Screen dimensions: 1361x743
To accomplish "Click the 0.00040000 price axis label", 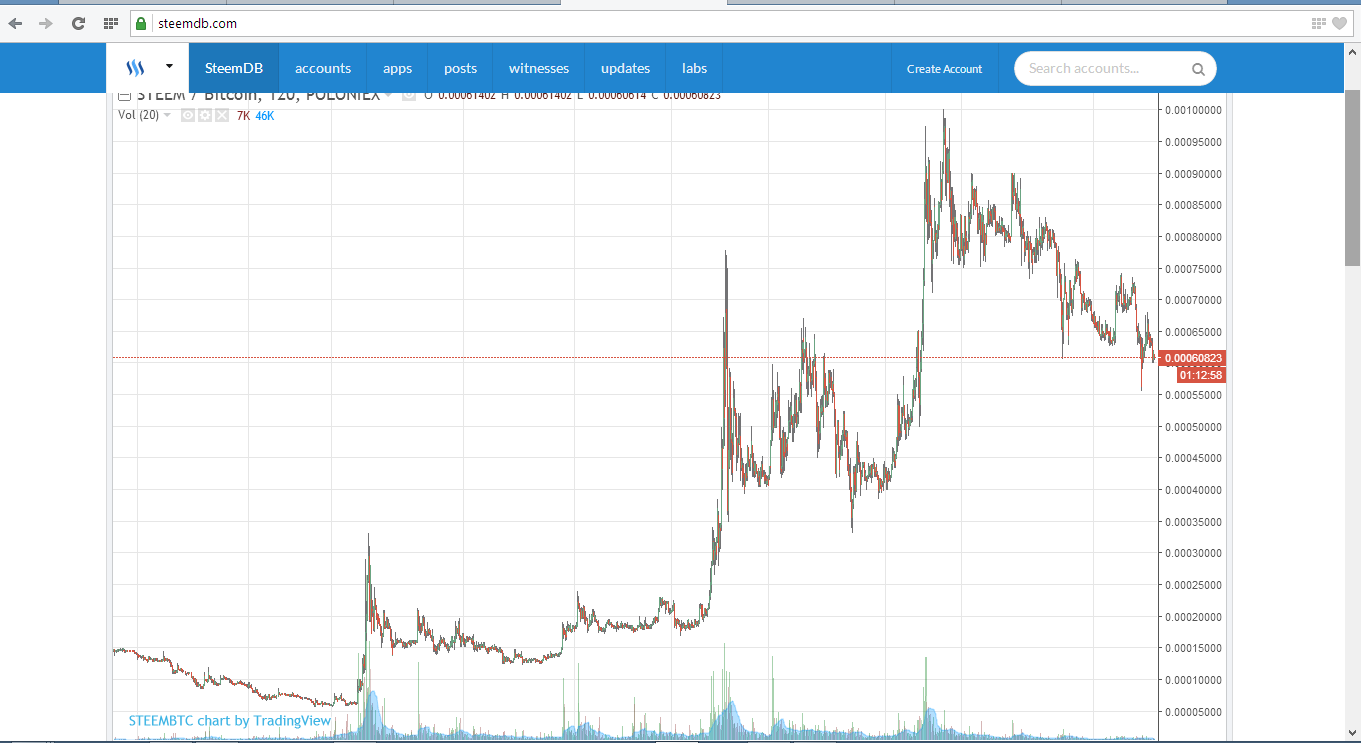I will (x=1194, y=490).
